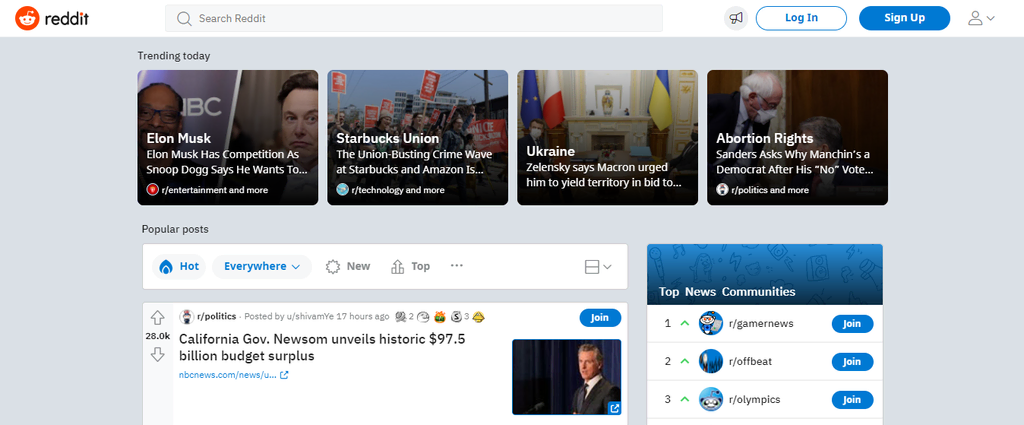Click the r/technology community avatar icon

point(342,190)
